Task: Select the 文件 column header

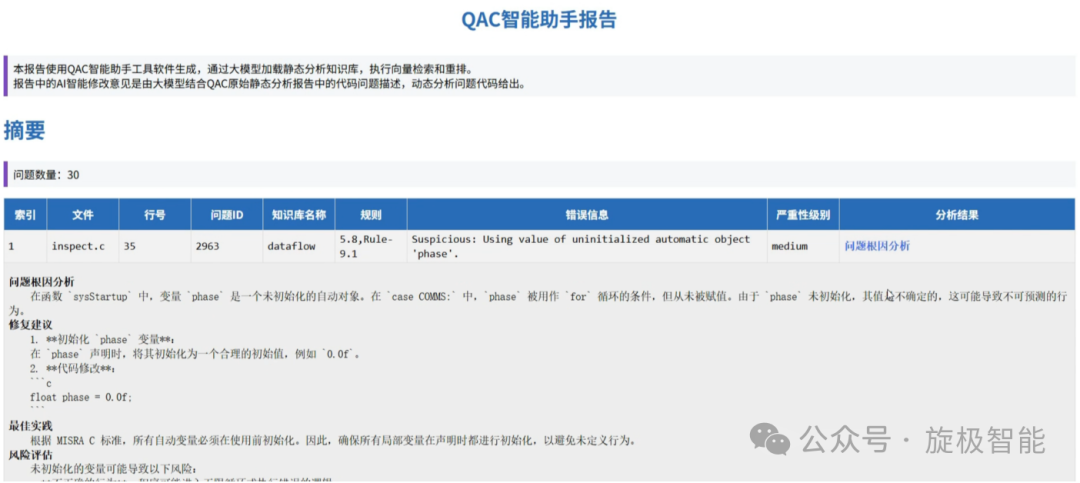Action: (x=83, y=214)
